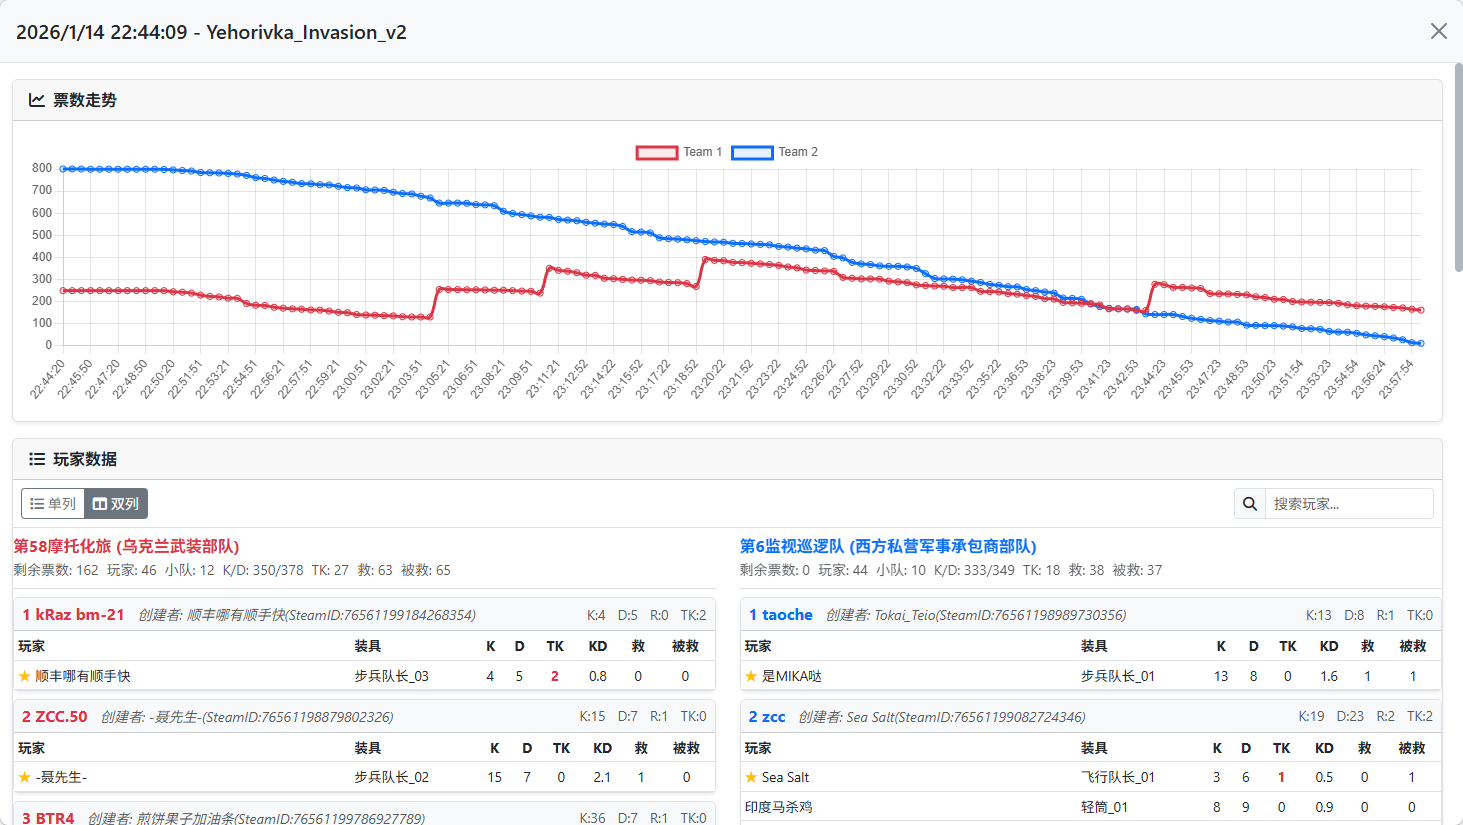The height and width of the screenshot is (825, 1463).
Task: Type in the 搜索玩家 search field
Action: (x=1348, y=504)
